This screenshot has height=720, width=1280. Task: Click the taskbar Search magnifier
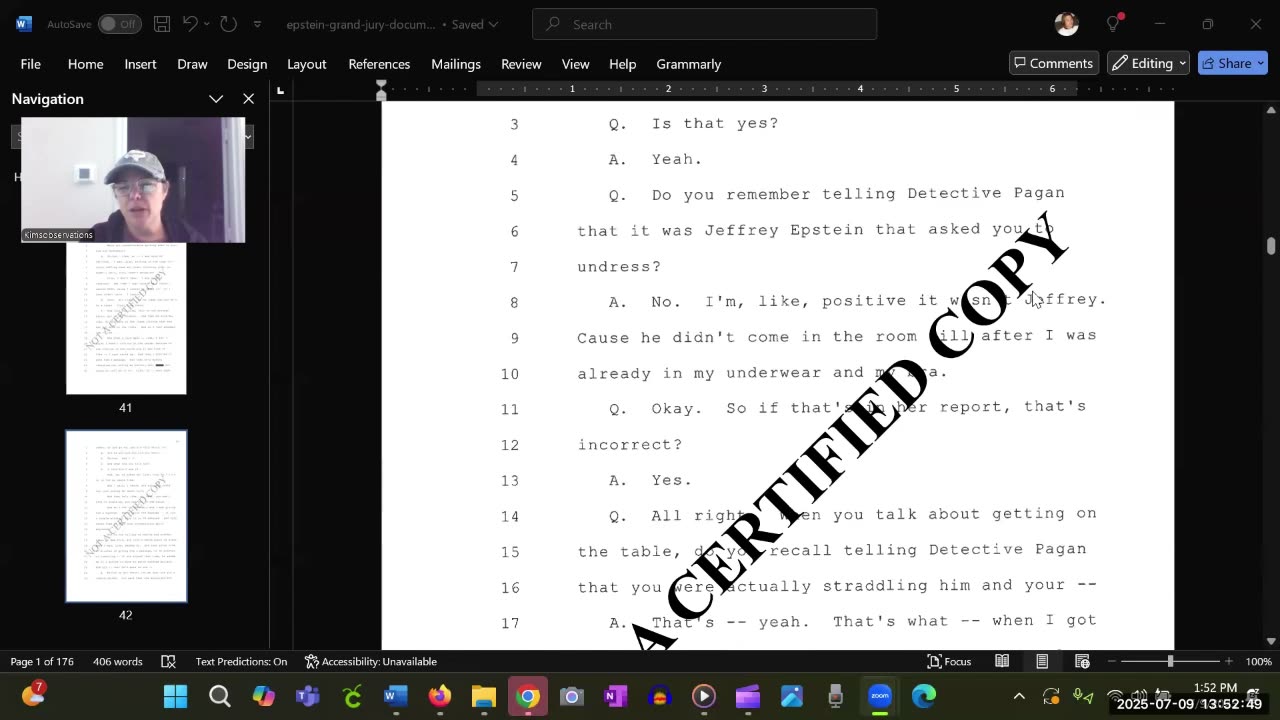[x=219, y=696]
